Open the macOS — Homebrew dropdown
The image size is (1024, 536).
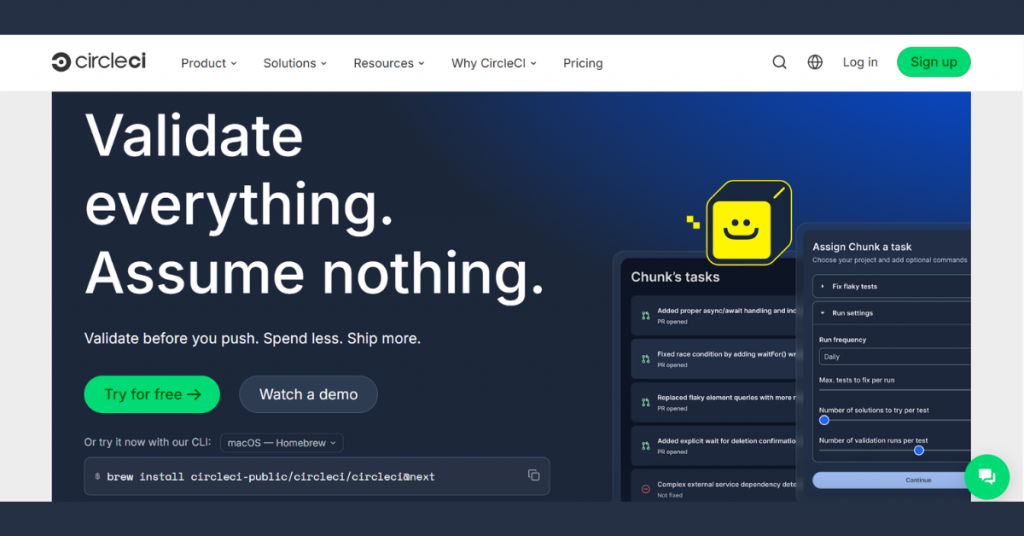coord(281,443)
